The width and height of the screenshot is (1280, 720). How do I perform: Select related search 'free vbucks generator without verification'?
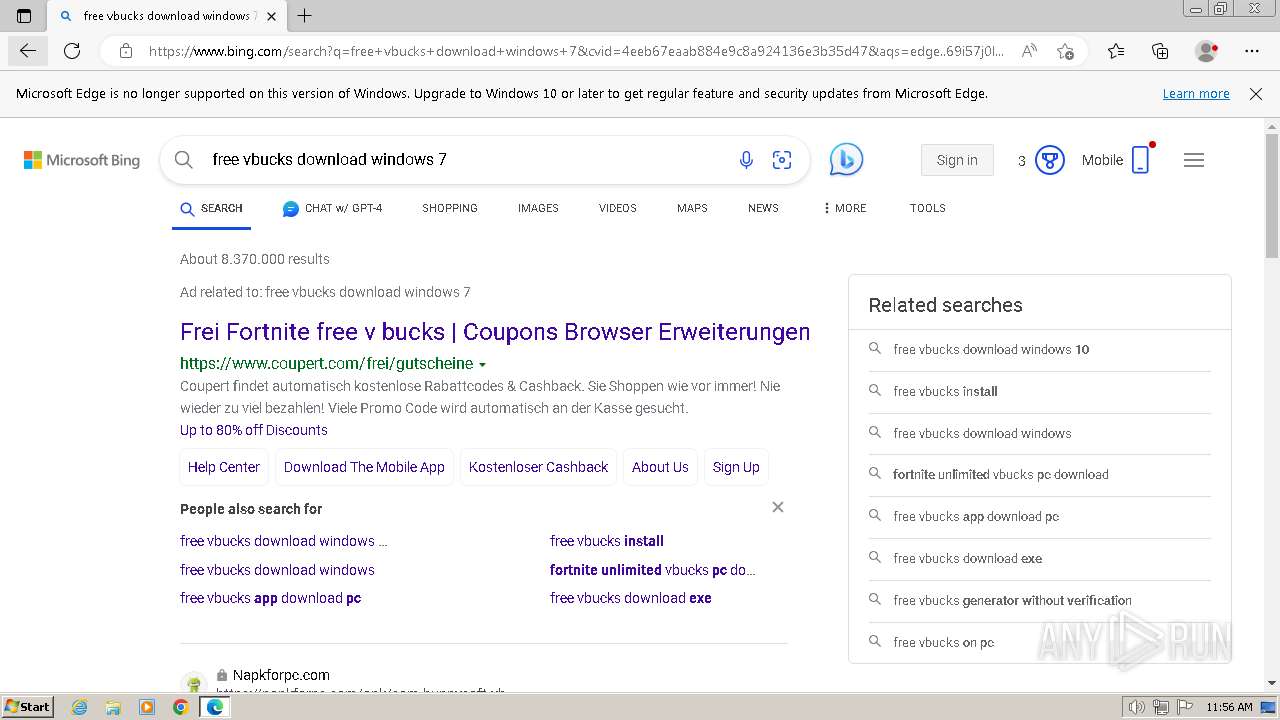(1040, 601)
